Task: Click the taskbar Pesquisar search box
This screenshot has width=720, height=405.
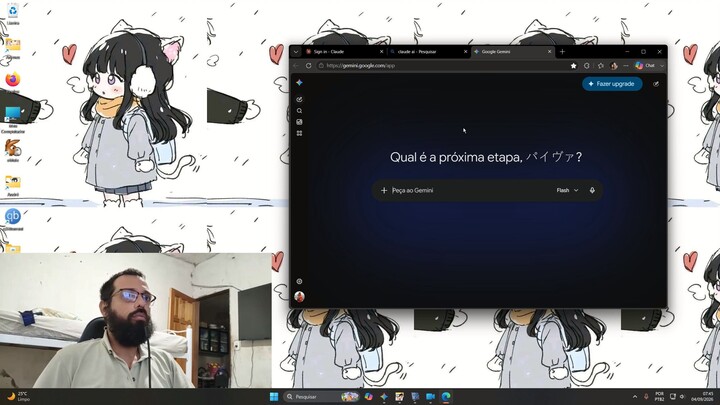Action: [x=321, y=396]
